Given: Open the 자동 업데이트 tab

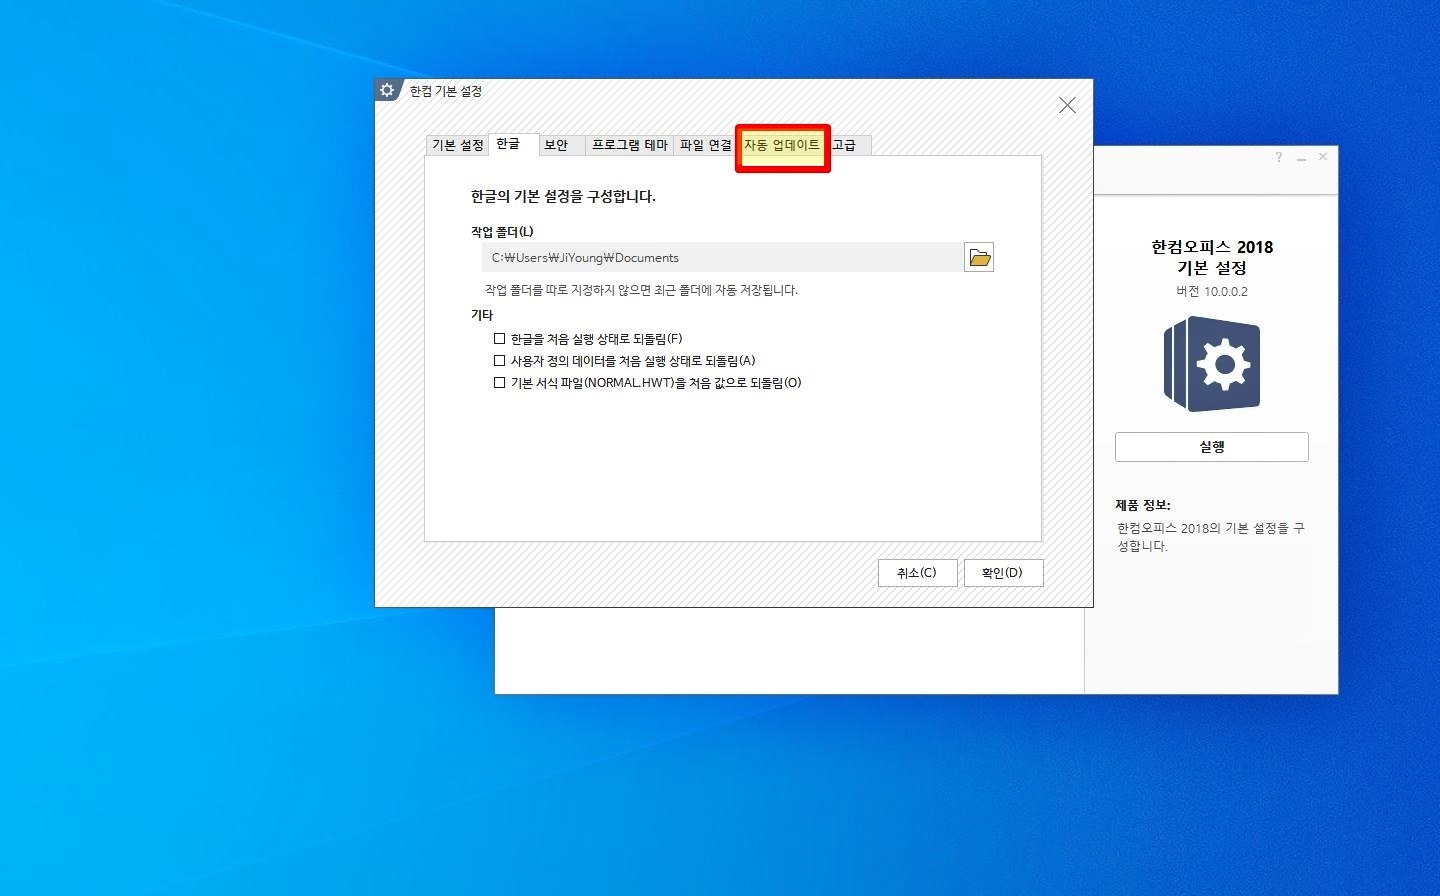Looking at the screenshot, I should (782, 146).
